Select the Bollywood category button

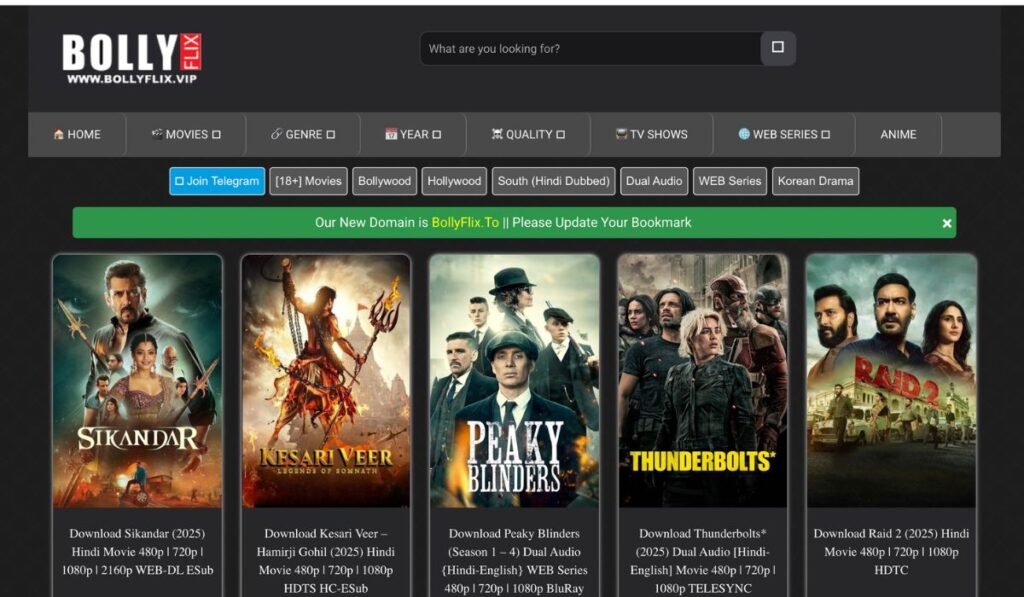click(x=384, y=181)
